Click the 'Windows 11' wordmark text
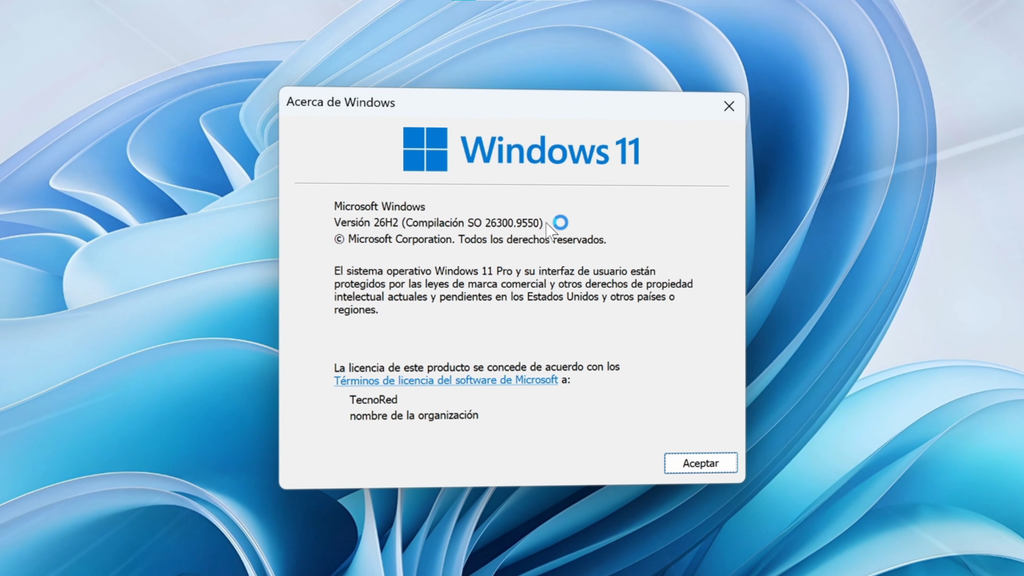The width and height of the screenshot is (1024, 576). [x=551, y=150]
